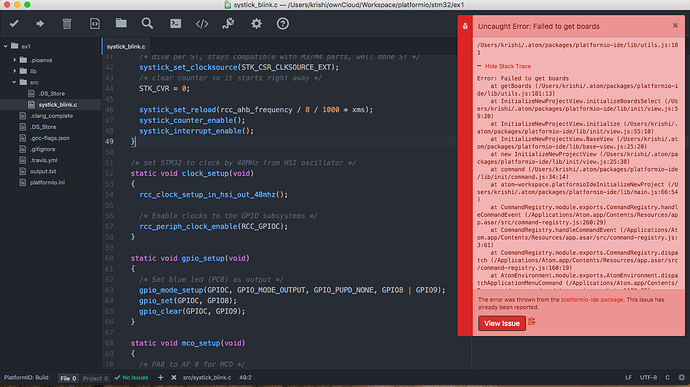
Task: Click the UTF-8 encoding selector
Action: 648,377
